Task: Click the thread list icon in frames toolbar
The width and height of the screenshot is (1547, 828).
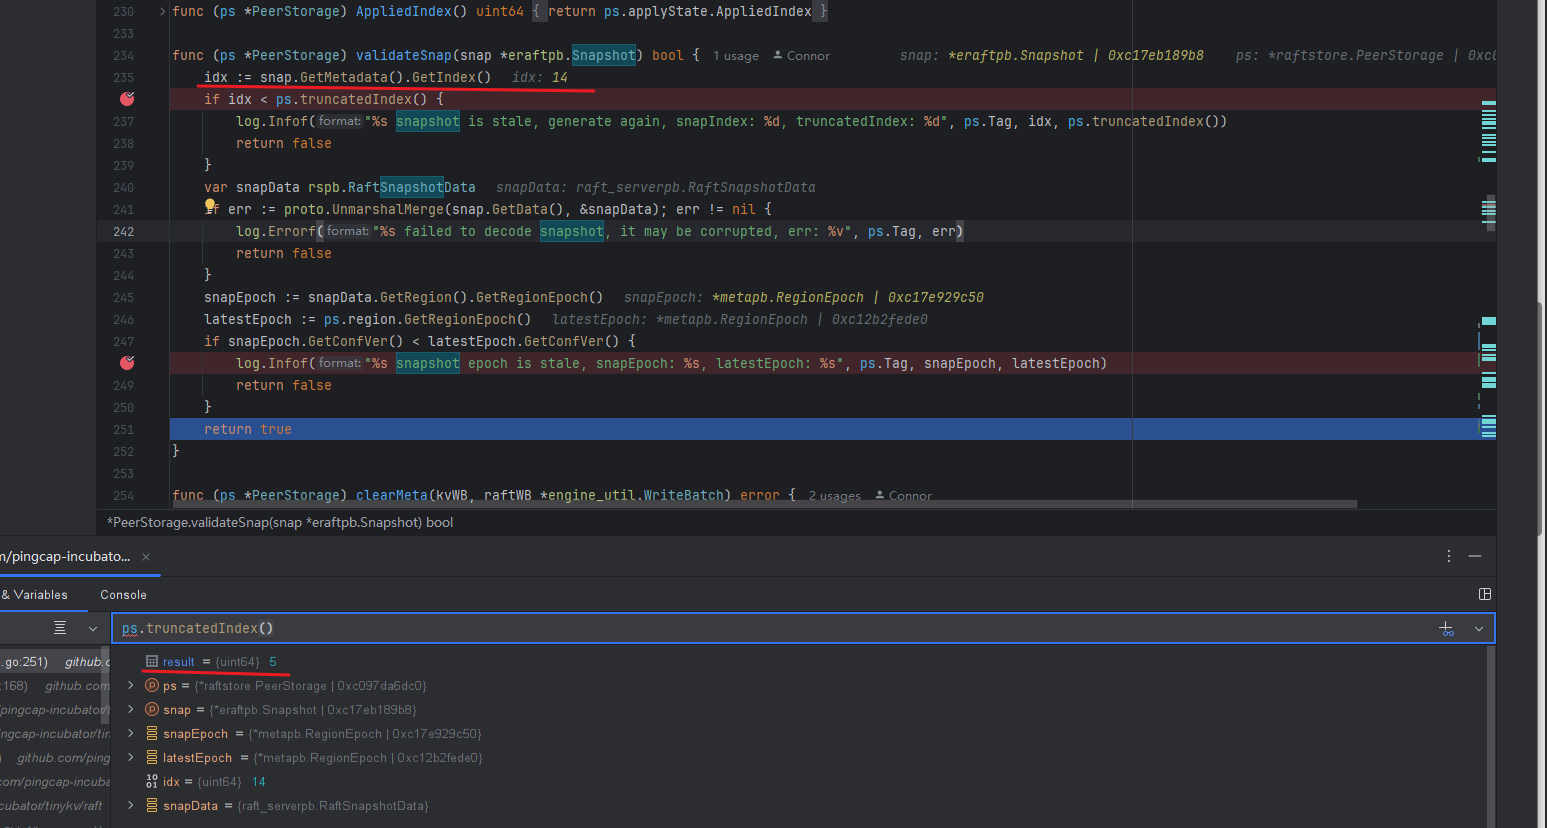Action: pos(60,628)
